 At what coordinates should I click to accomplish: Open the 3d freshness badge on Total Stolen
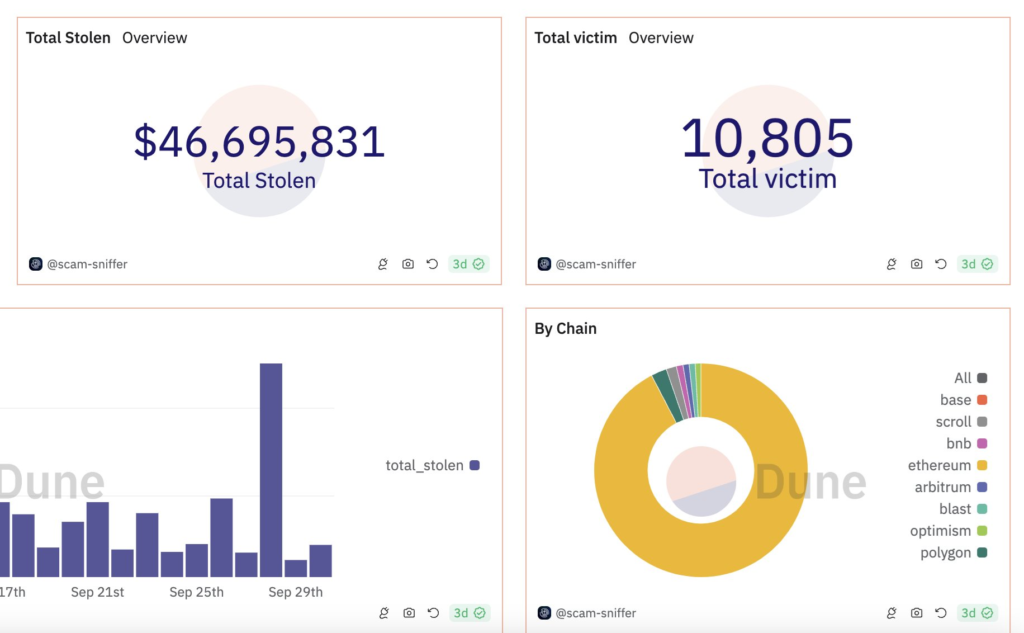click(468, 264)
